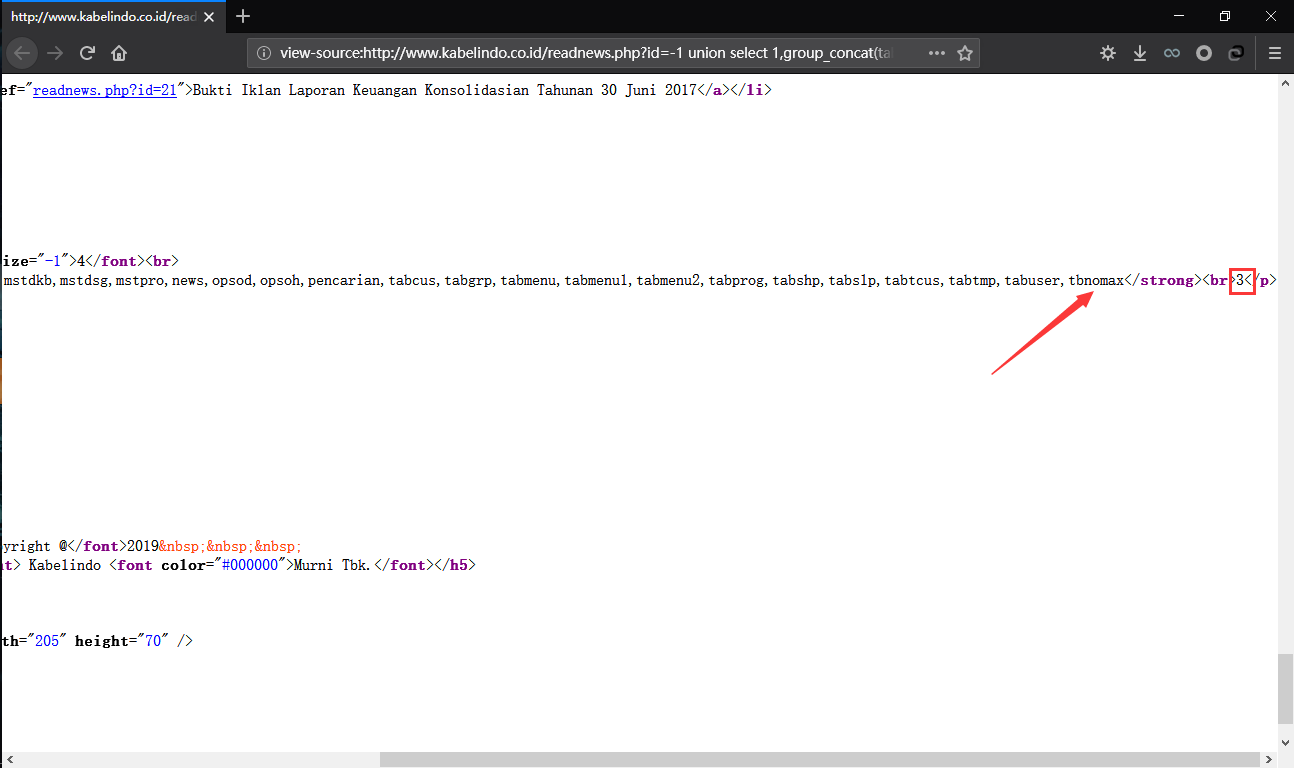Click the infinity-shaped extension icon

tap(1172, 53)
